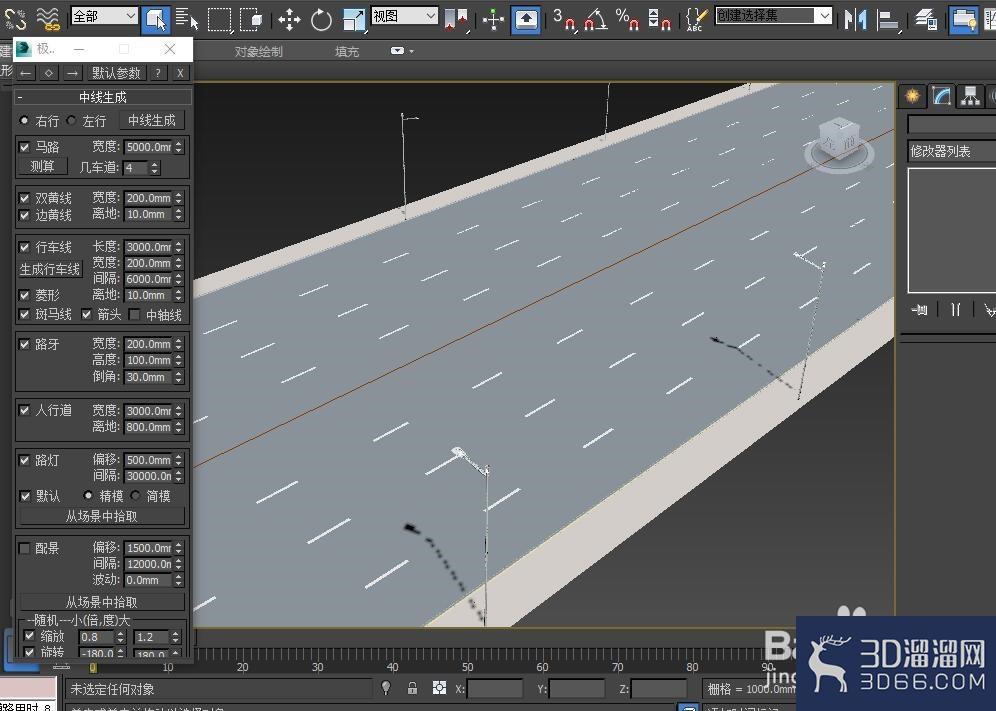996x711 pixels.
Task: Click the Pin Stack icon
Action: pyautogui.click(x=919, y=309)
